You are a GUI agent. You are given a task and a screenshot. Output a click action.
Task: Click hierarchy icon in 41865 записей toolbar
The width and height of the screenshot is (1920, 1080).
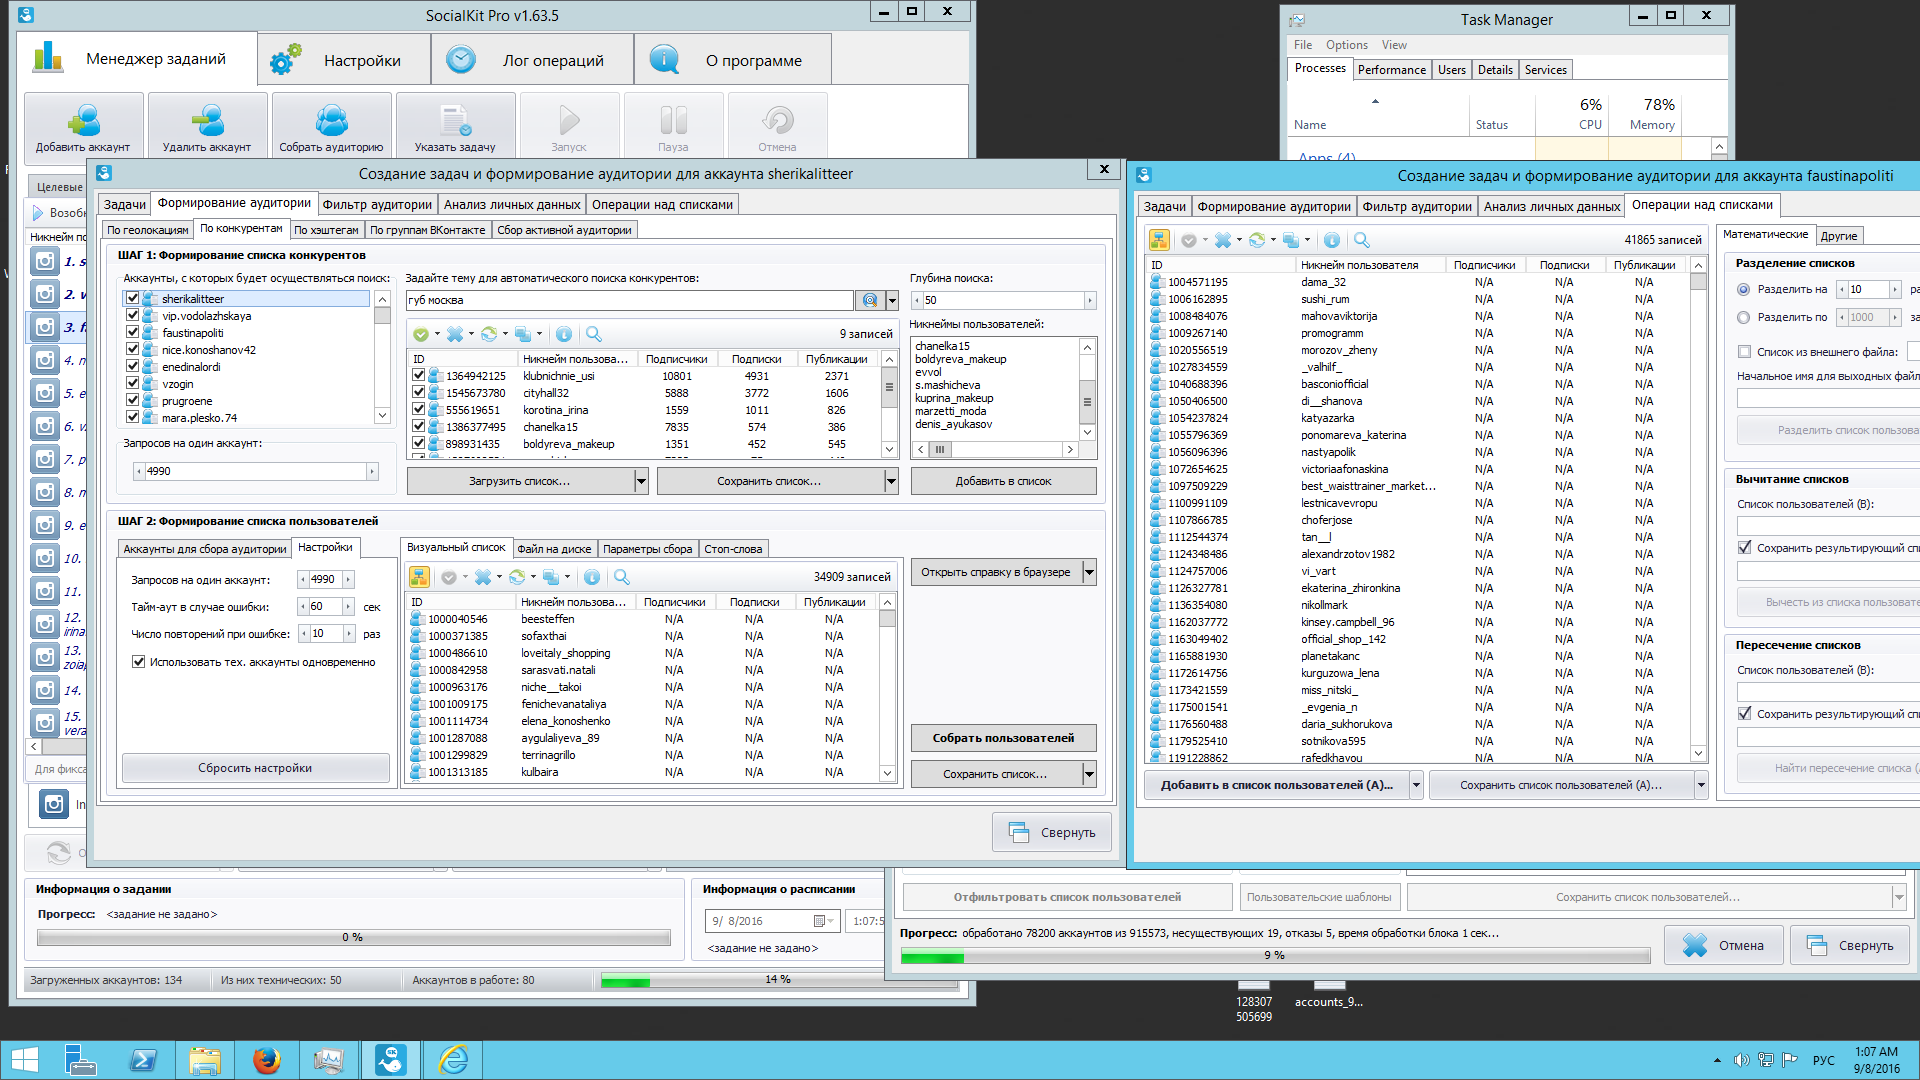[1159, 240]
